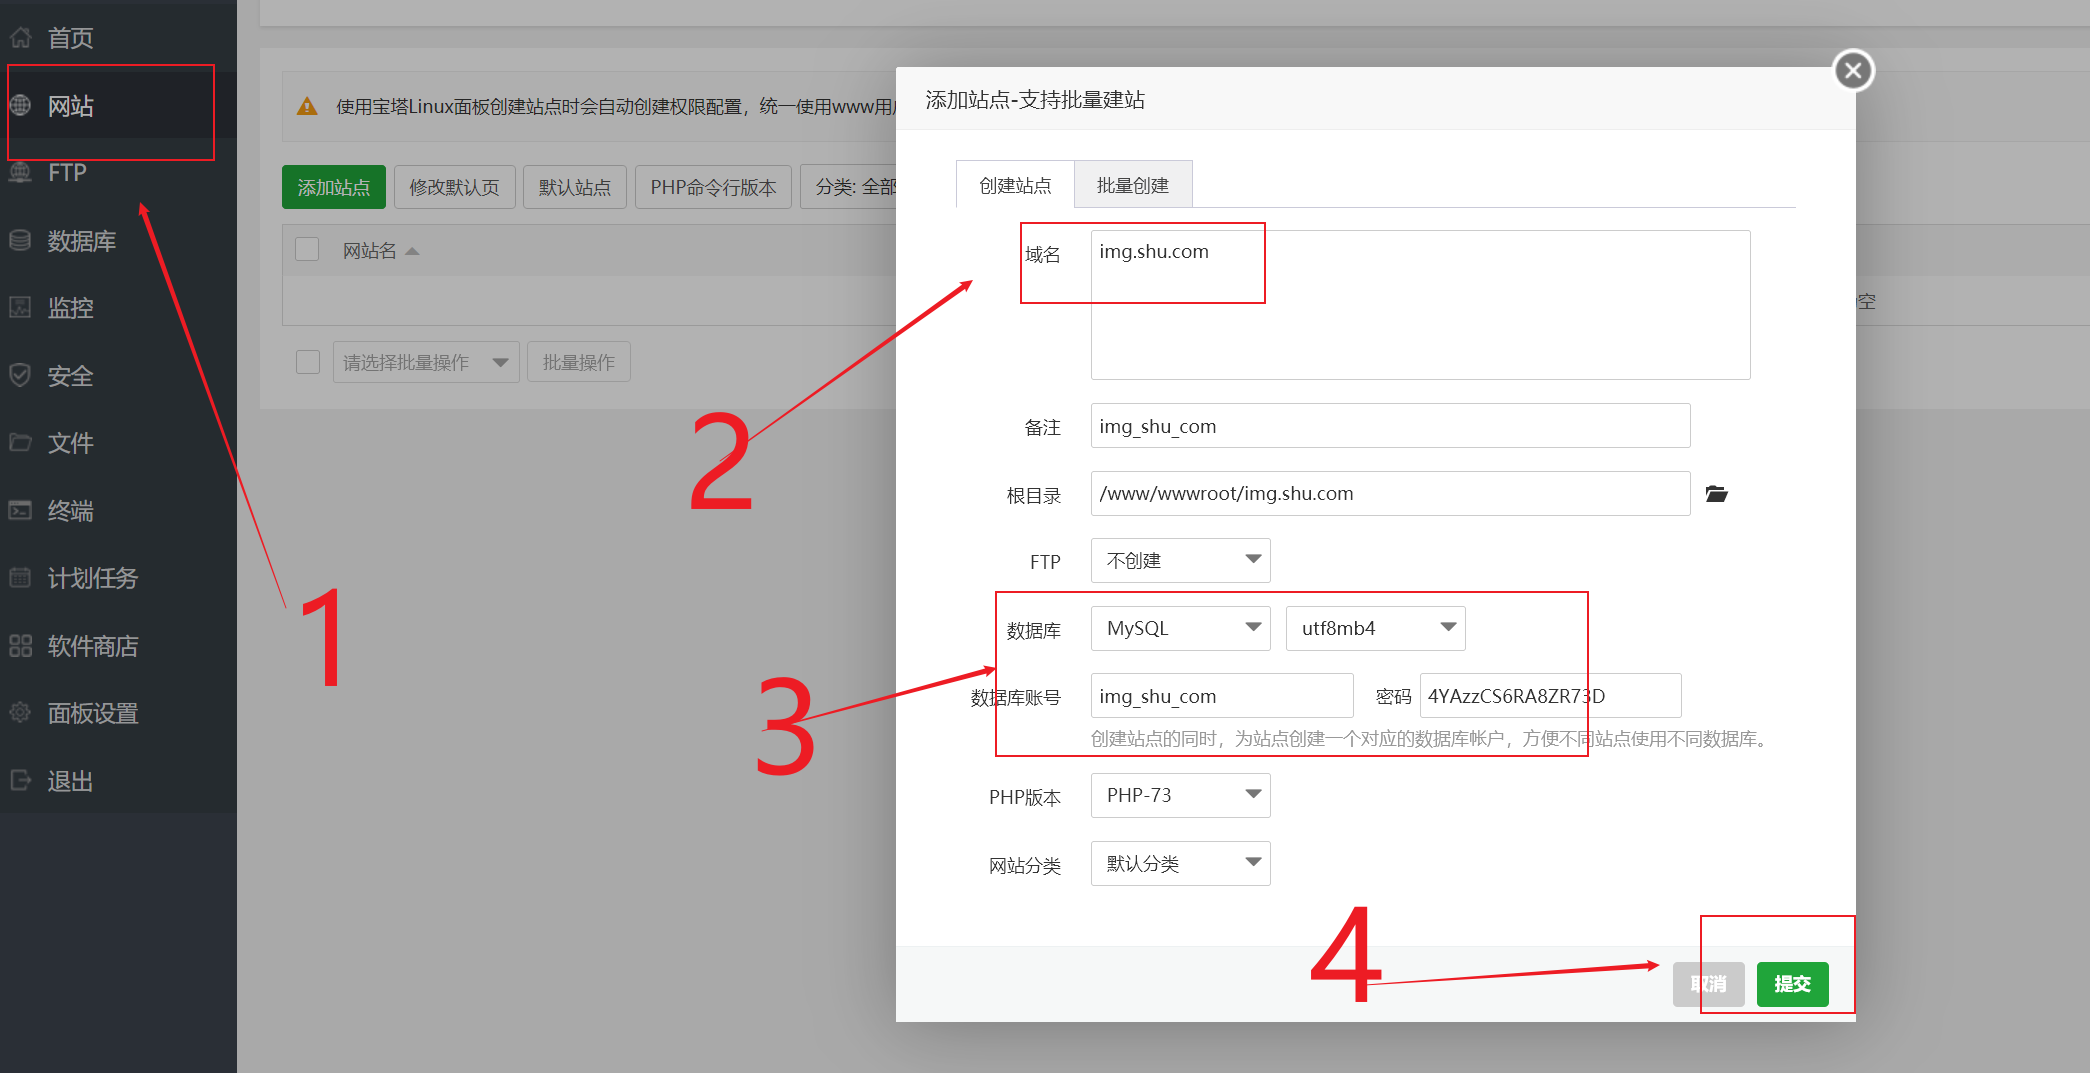2090x1073 pixels.
Task: Click the PHP命令行版本 button
Action: [713, 187]
